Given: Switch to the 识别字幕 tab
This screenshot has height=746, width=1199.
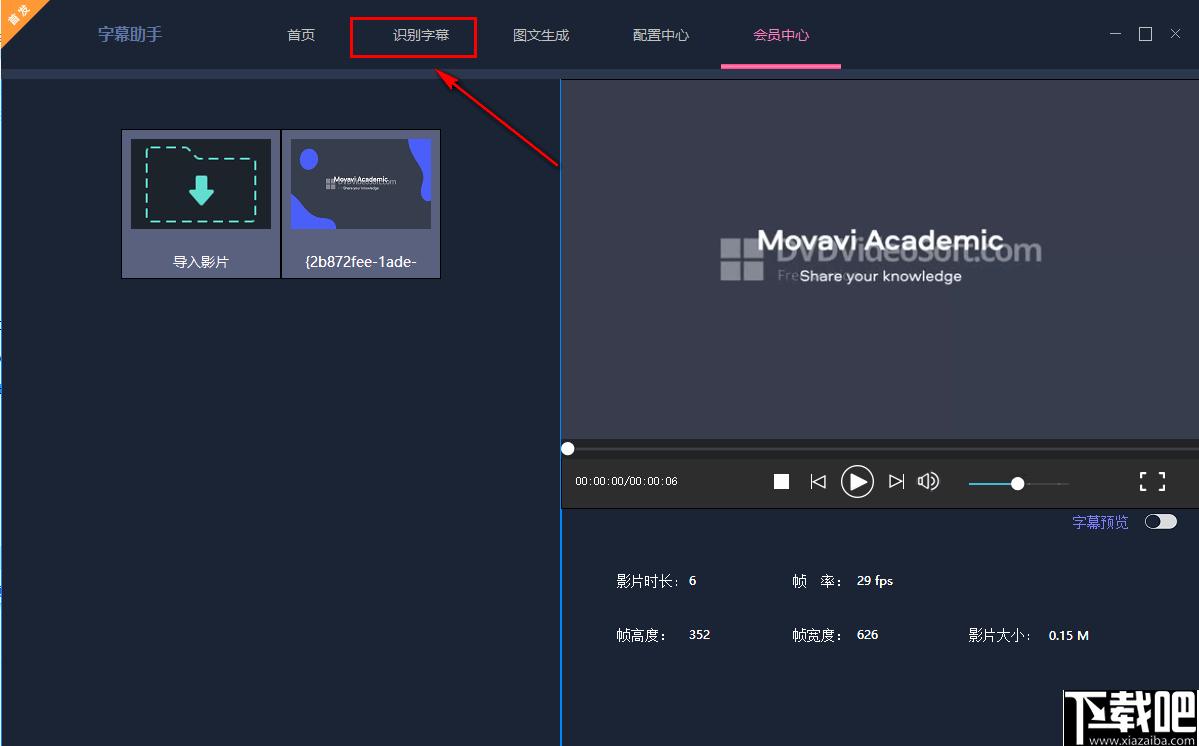Looking at the screenshot, I should 421,35.
